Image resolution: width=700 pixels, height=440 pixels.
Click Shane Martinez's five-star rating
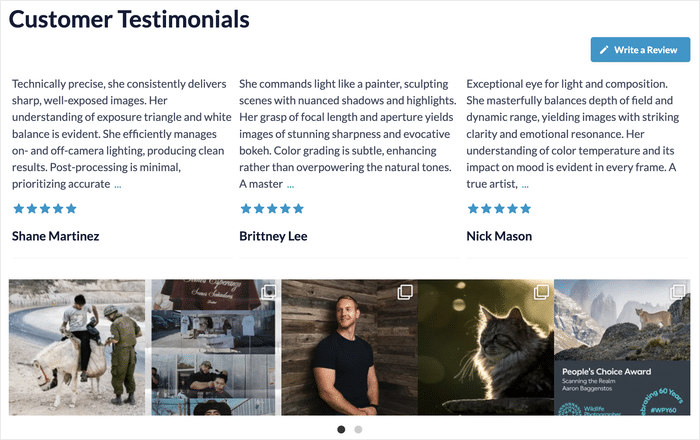(44, 209)
